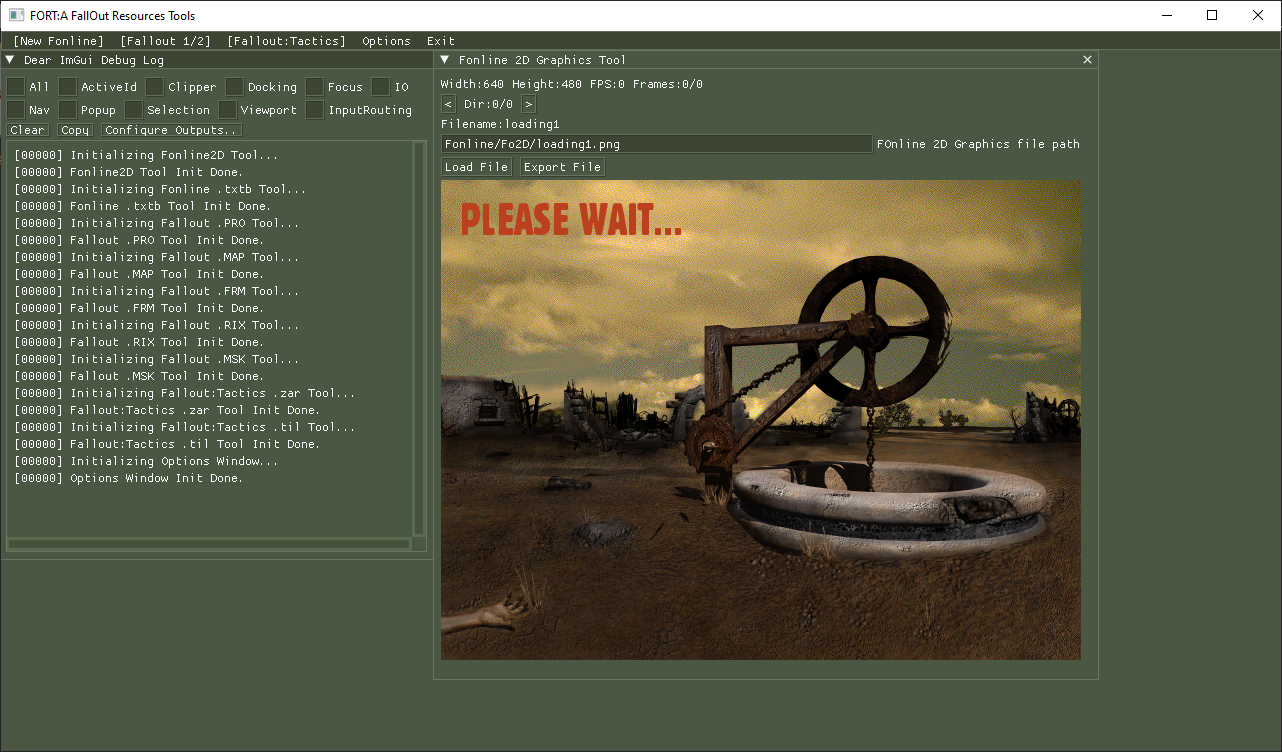Select log line 'Options Window Init Done.'

click(129, 478)
